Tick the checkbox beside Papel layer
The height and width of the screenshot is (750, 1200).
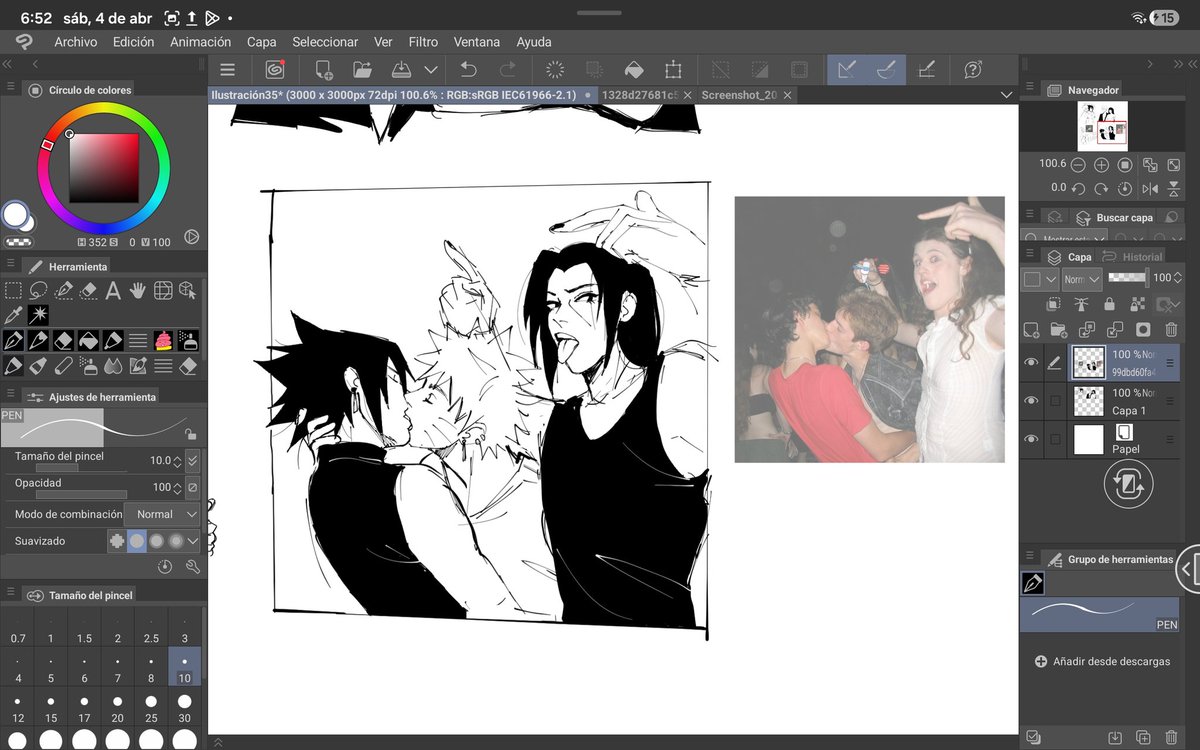1055,439
